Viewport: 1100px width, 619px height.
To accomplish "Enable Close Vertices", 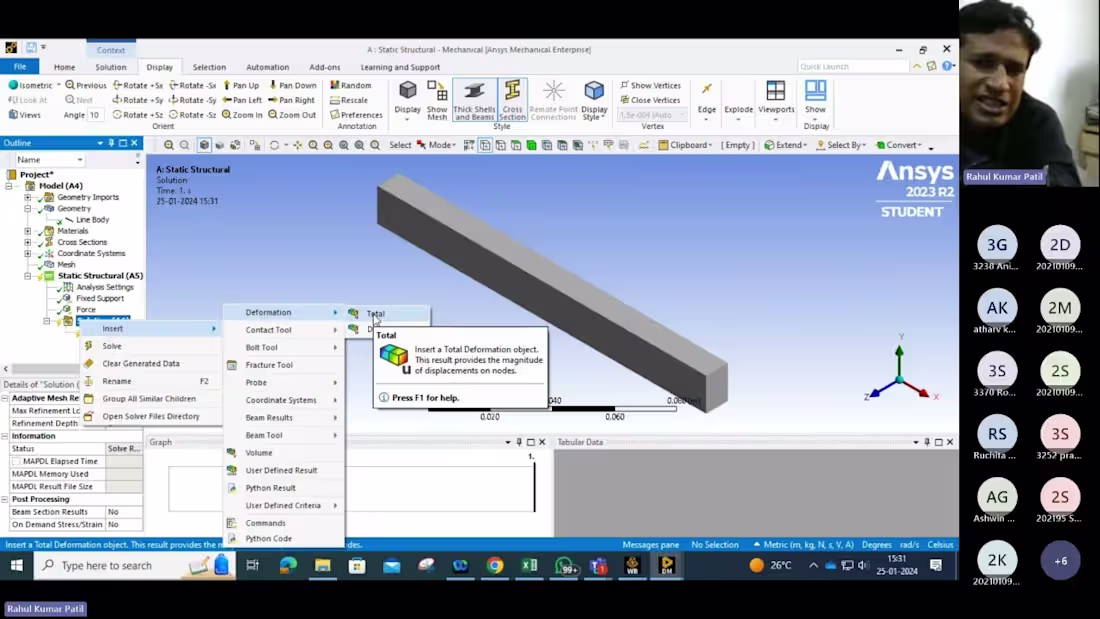I will point(650,100).
